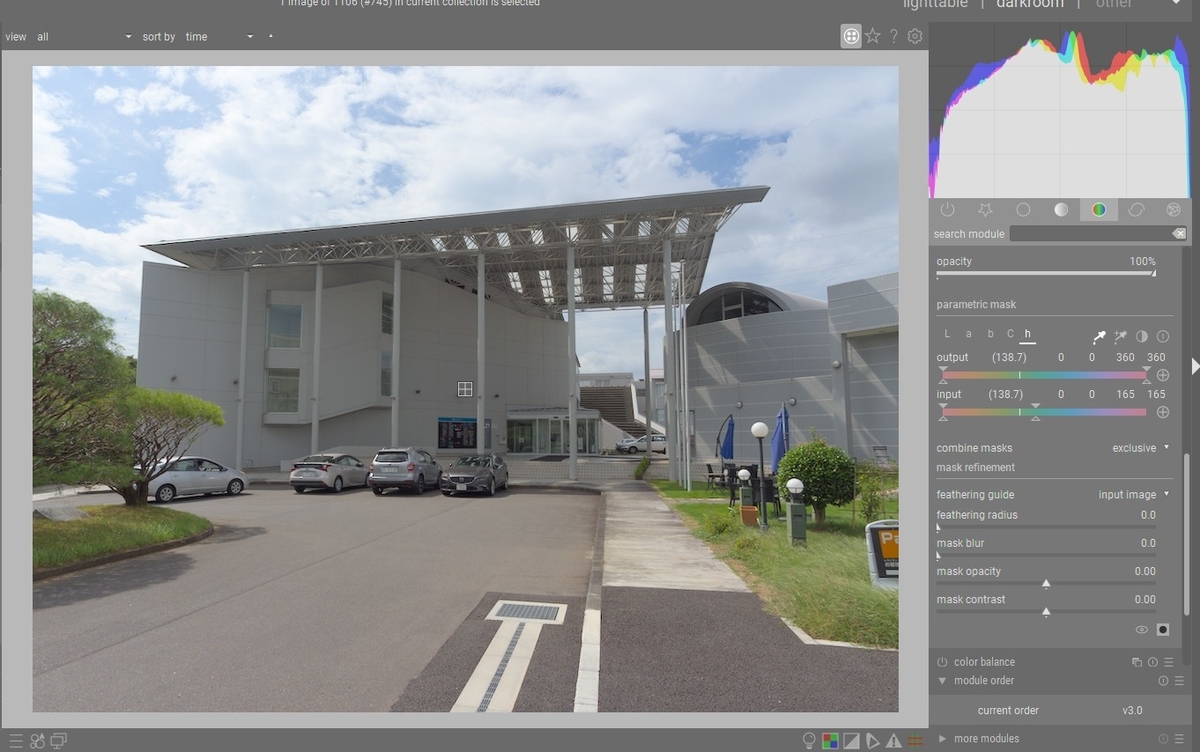
Task: Collapse the module order section
Action: click(x=942, y=681)
